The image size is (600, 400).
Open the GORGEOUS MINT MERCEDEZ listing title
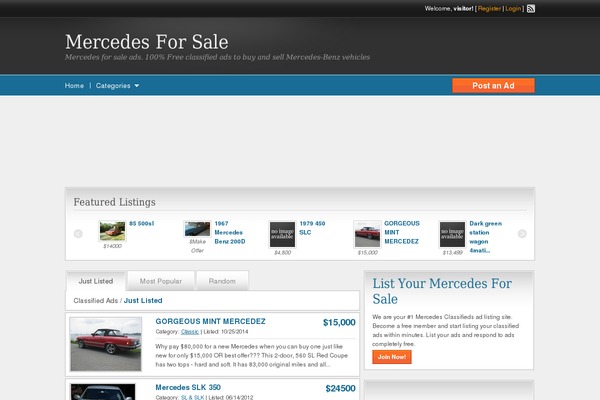click(x=210, y=322)
